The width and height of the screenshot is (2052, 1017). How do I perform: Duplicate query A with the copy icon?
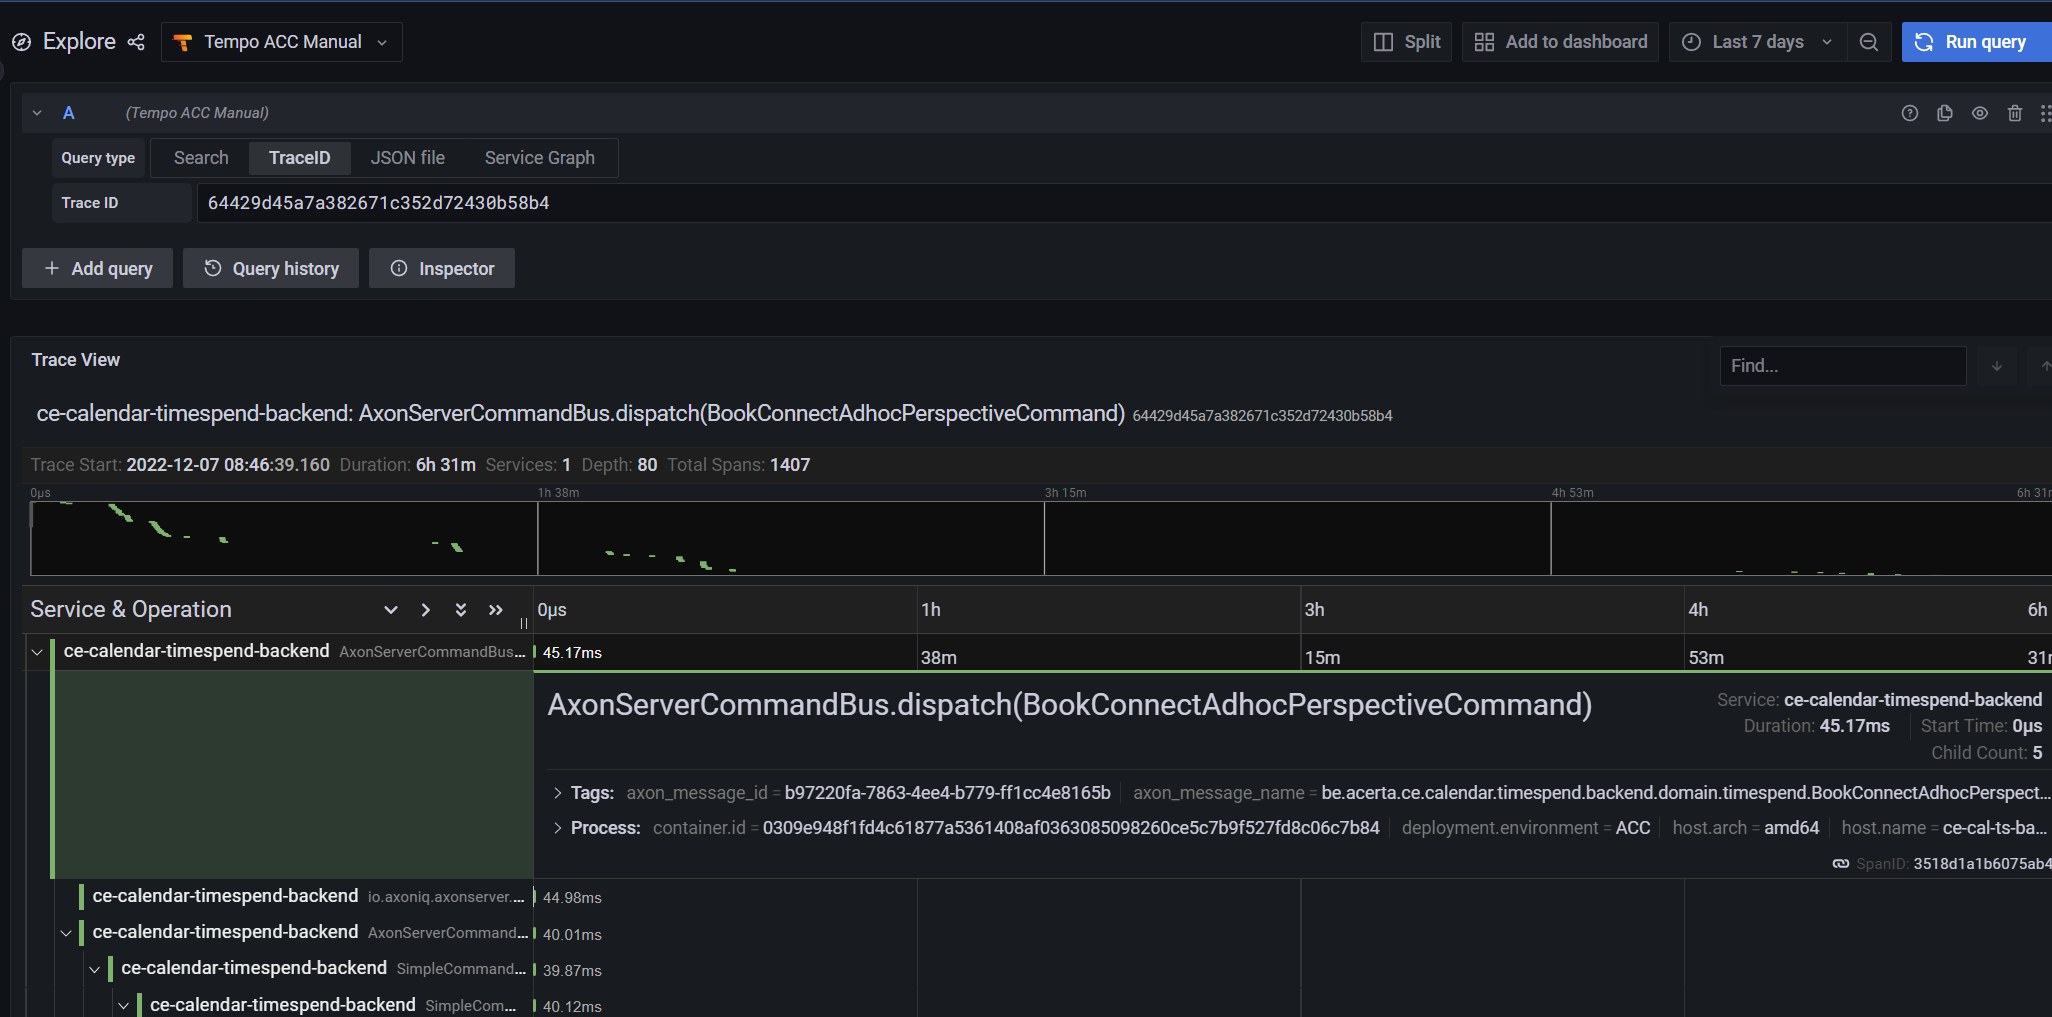coord(1944,113)
